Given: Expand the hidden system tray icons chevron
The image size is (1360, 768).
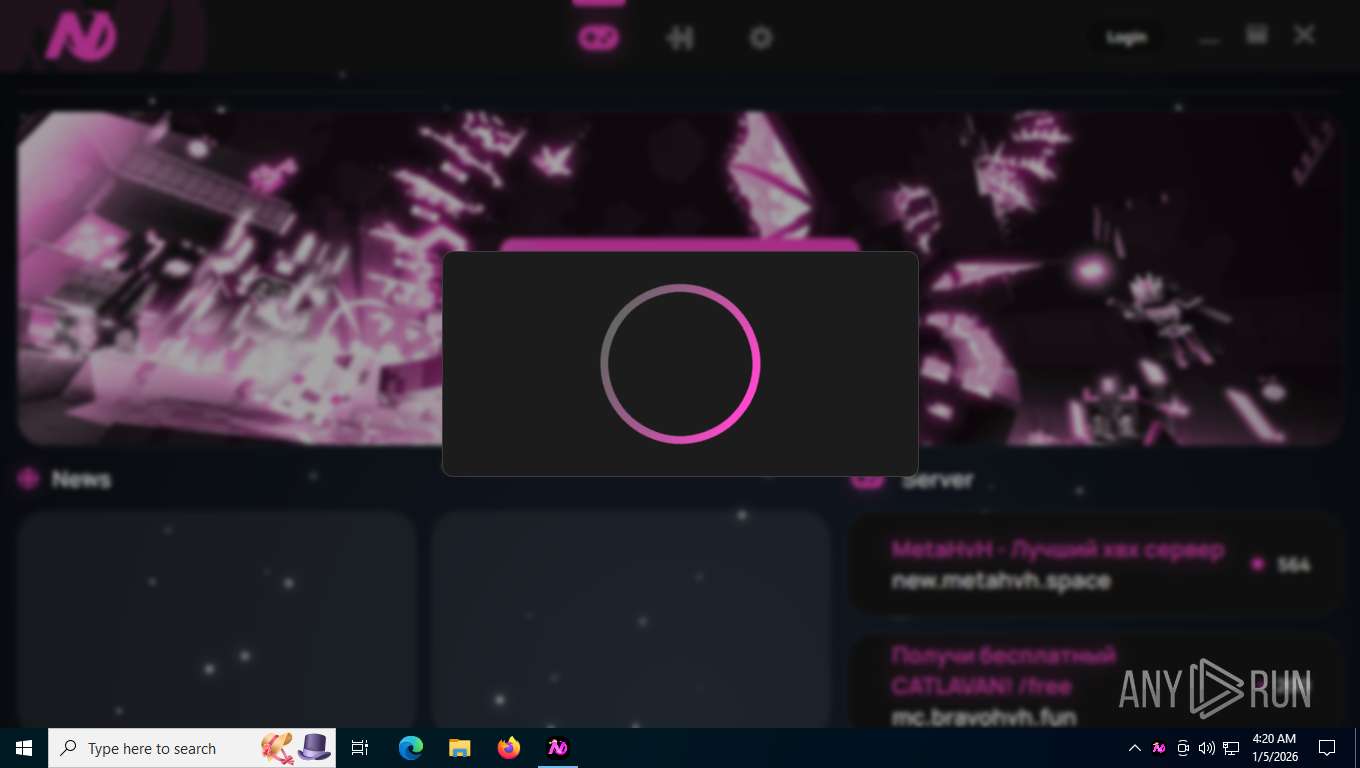Looking at the screenshot, I should pyautogui.click(x=1135, y=748).
